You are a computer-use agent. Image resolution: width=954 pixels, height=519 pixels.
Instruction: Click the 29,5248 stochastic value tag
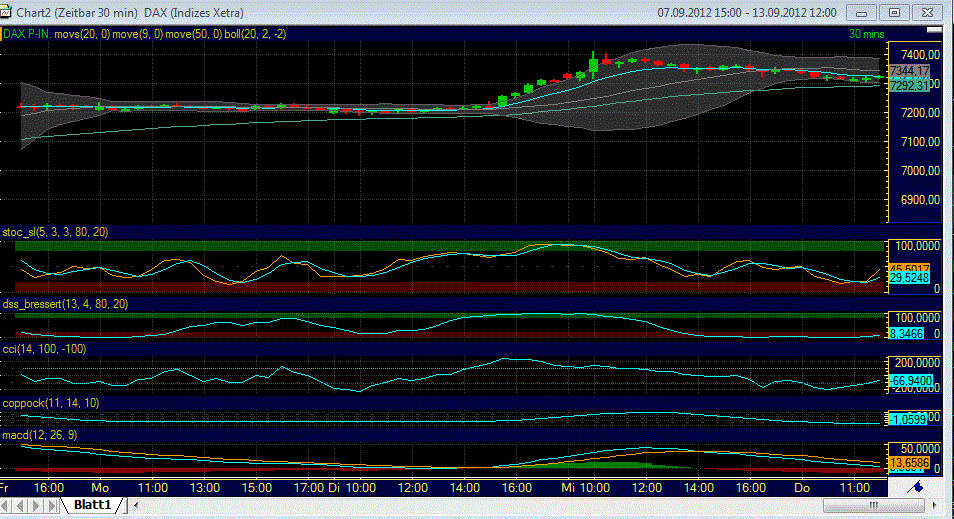pos(910,278)
